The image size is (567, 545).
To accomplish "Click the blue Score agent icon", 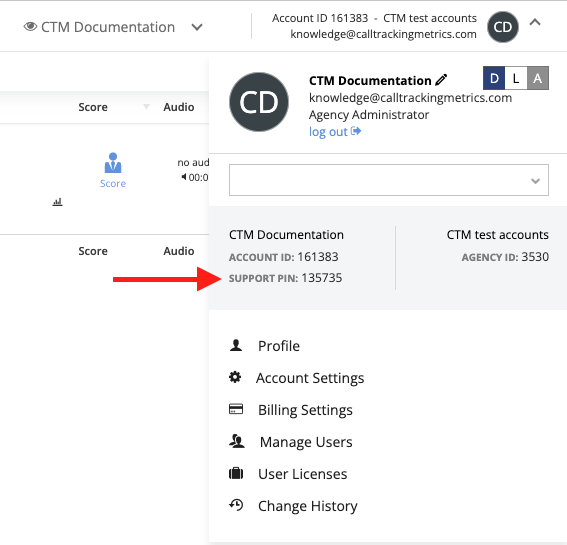I will click(113, 162).
